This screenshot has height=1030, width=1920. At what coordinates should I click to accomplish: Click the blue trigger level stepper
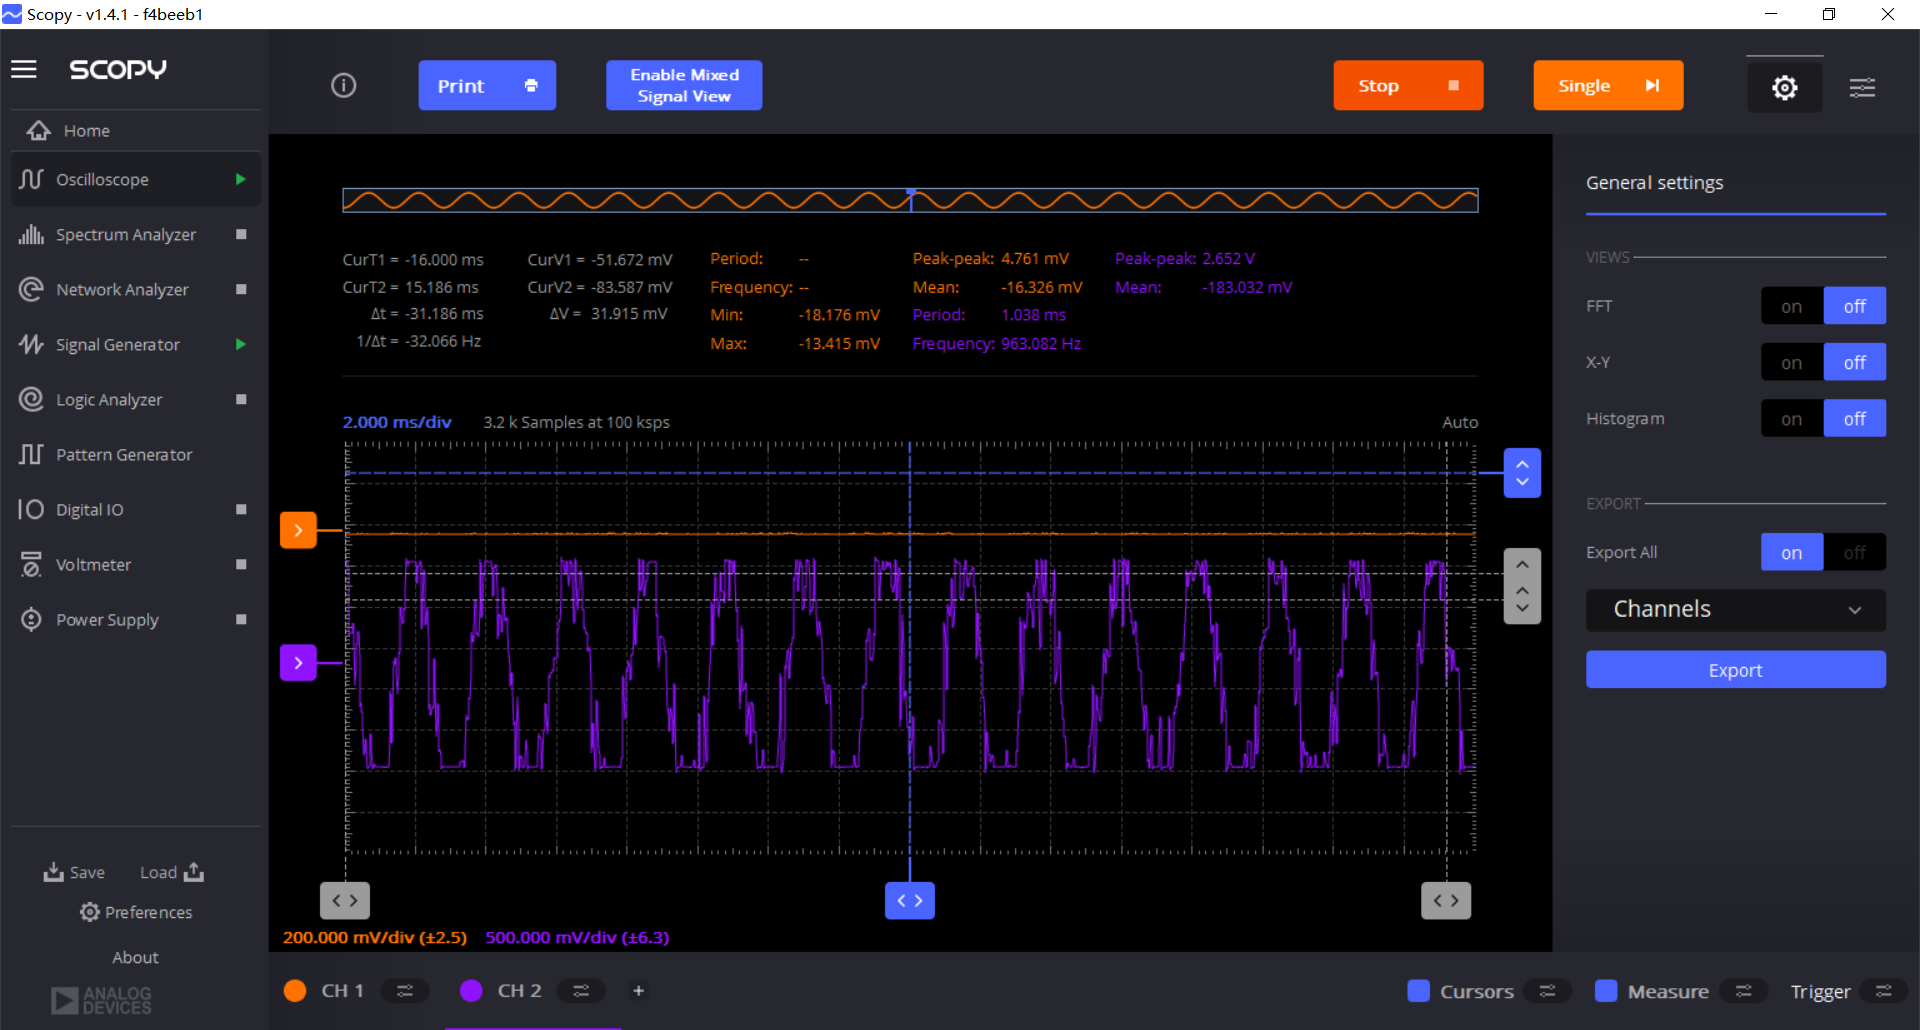click(x=1522, y=473)
